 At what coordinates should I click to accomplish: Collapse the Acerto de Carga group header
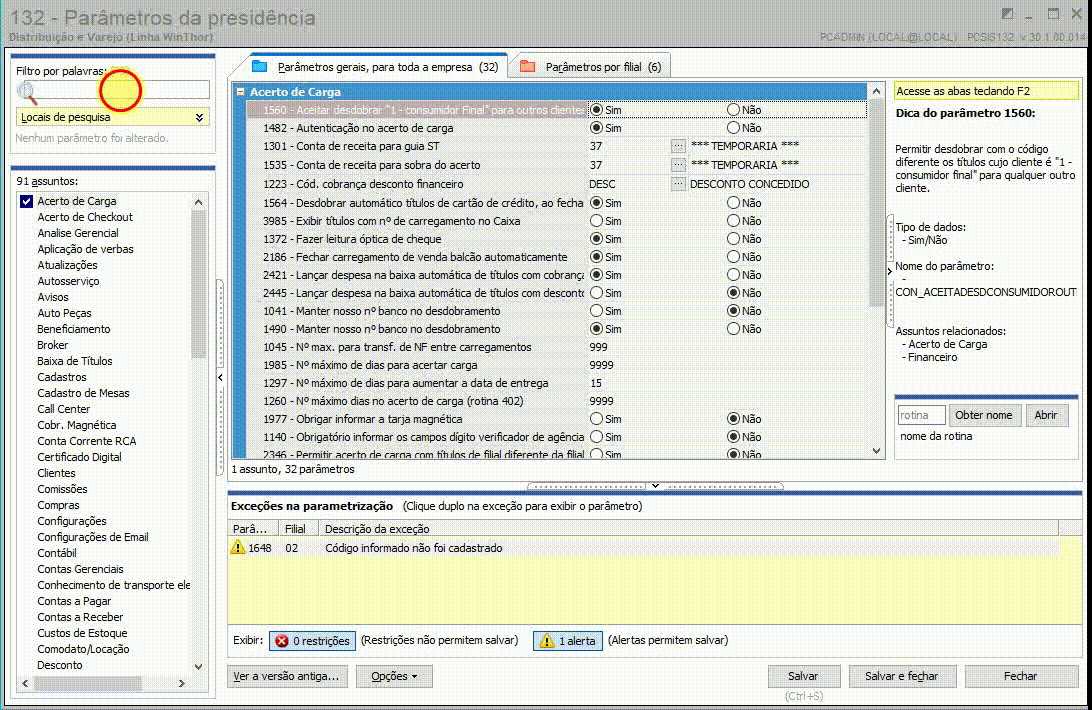click(x=240, y=91)
